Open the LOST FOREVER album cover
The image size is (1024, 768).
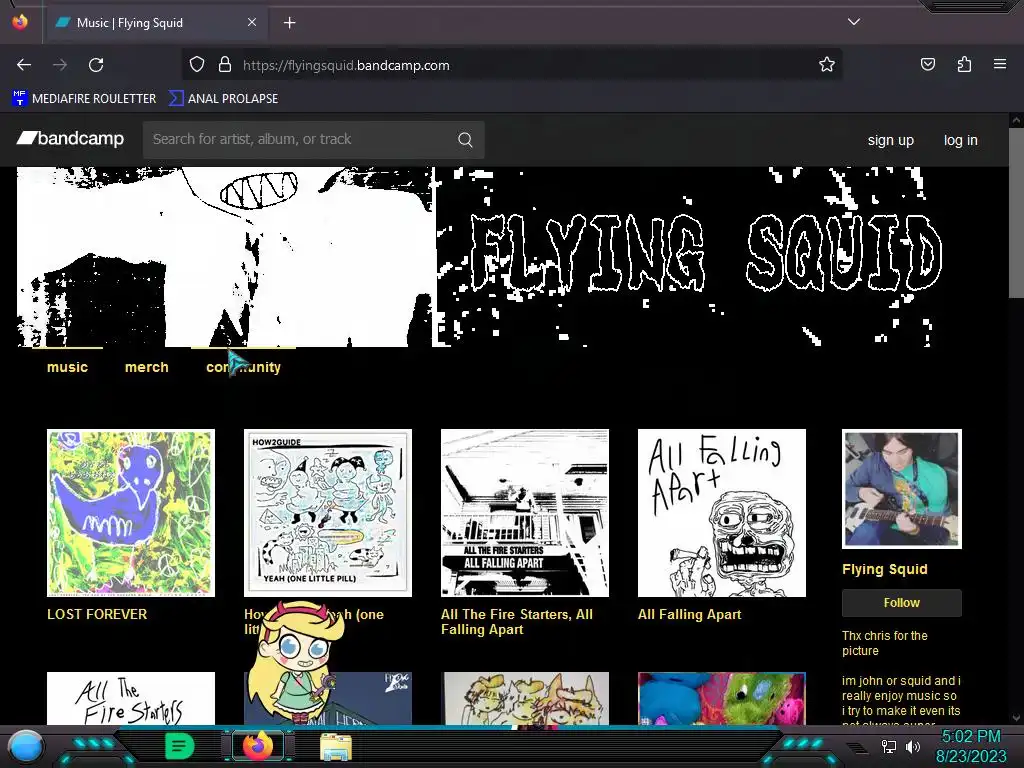coord(131,513)
